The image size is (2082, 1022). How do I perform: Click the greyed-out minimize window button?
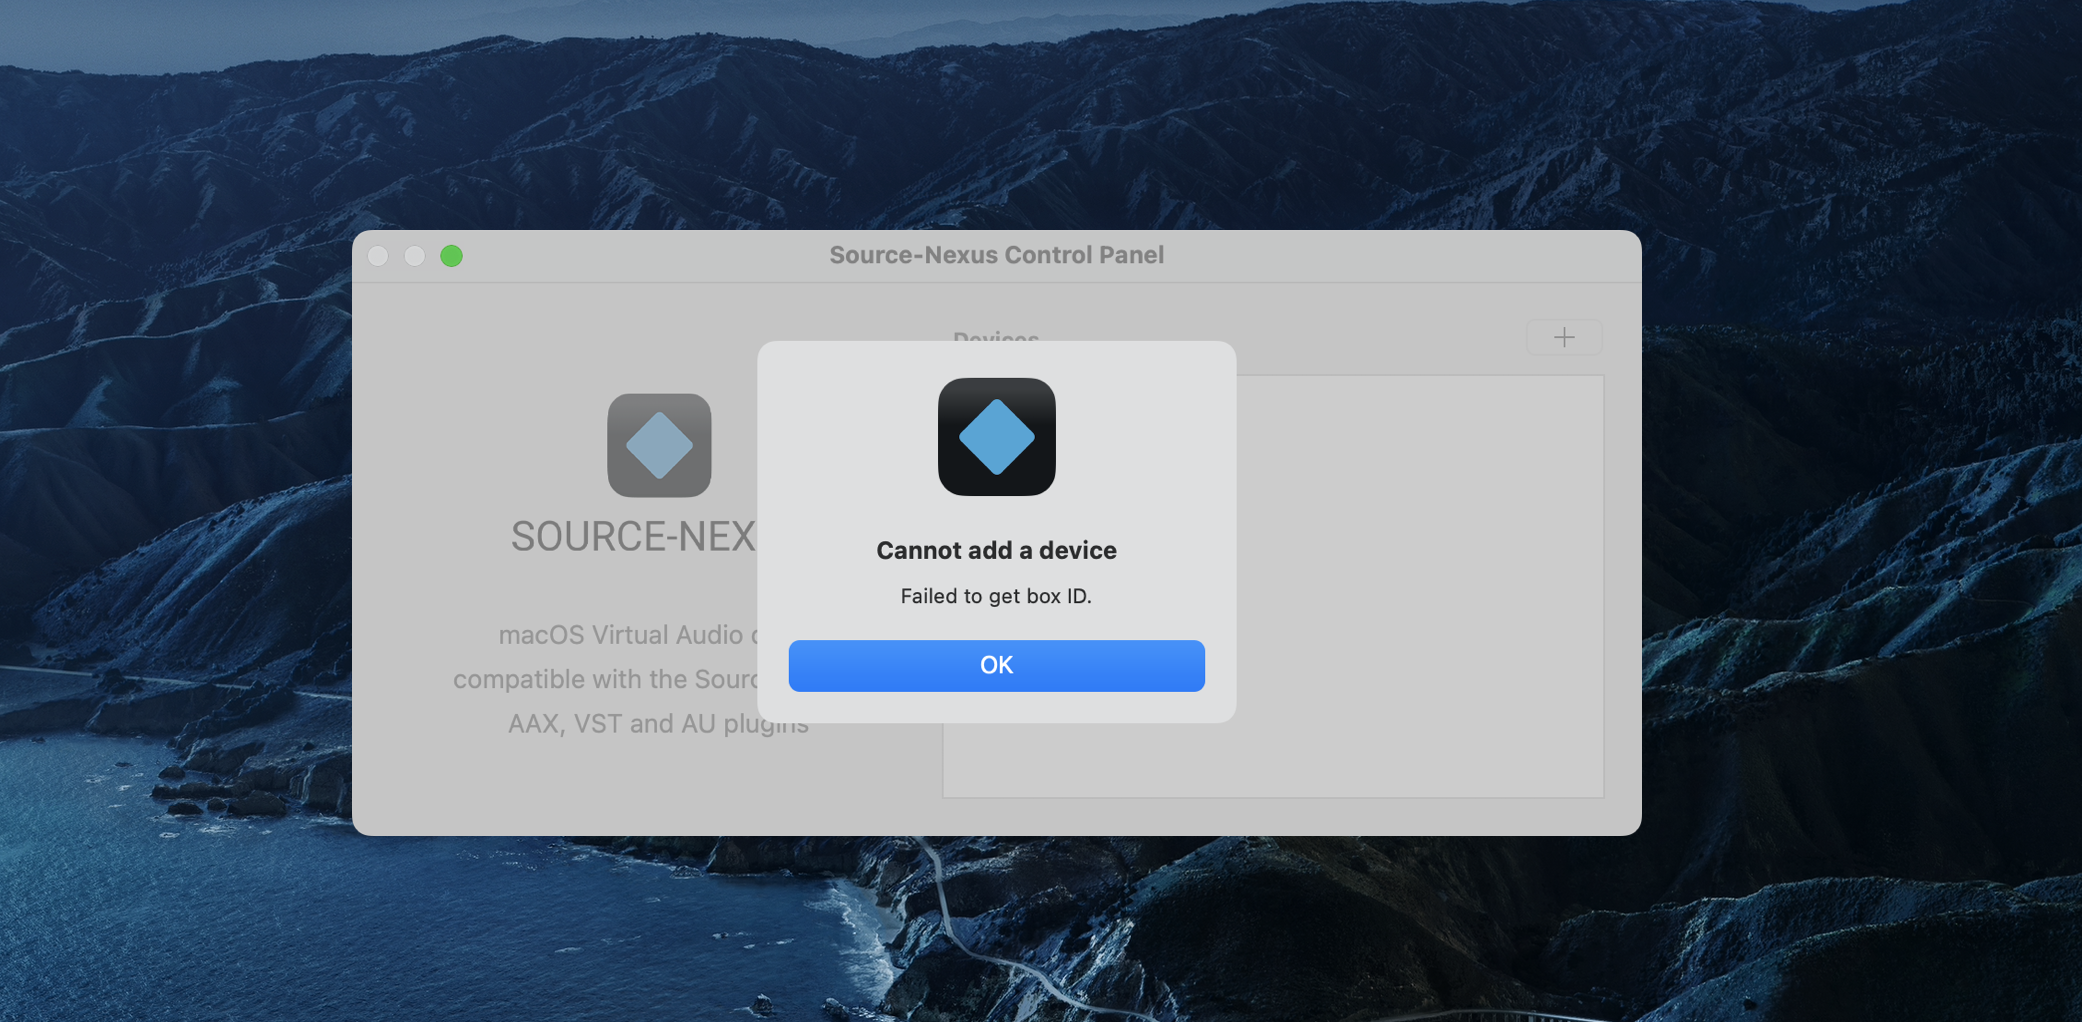[415, 256]
